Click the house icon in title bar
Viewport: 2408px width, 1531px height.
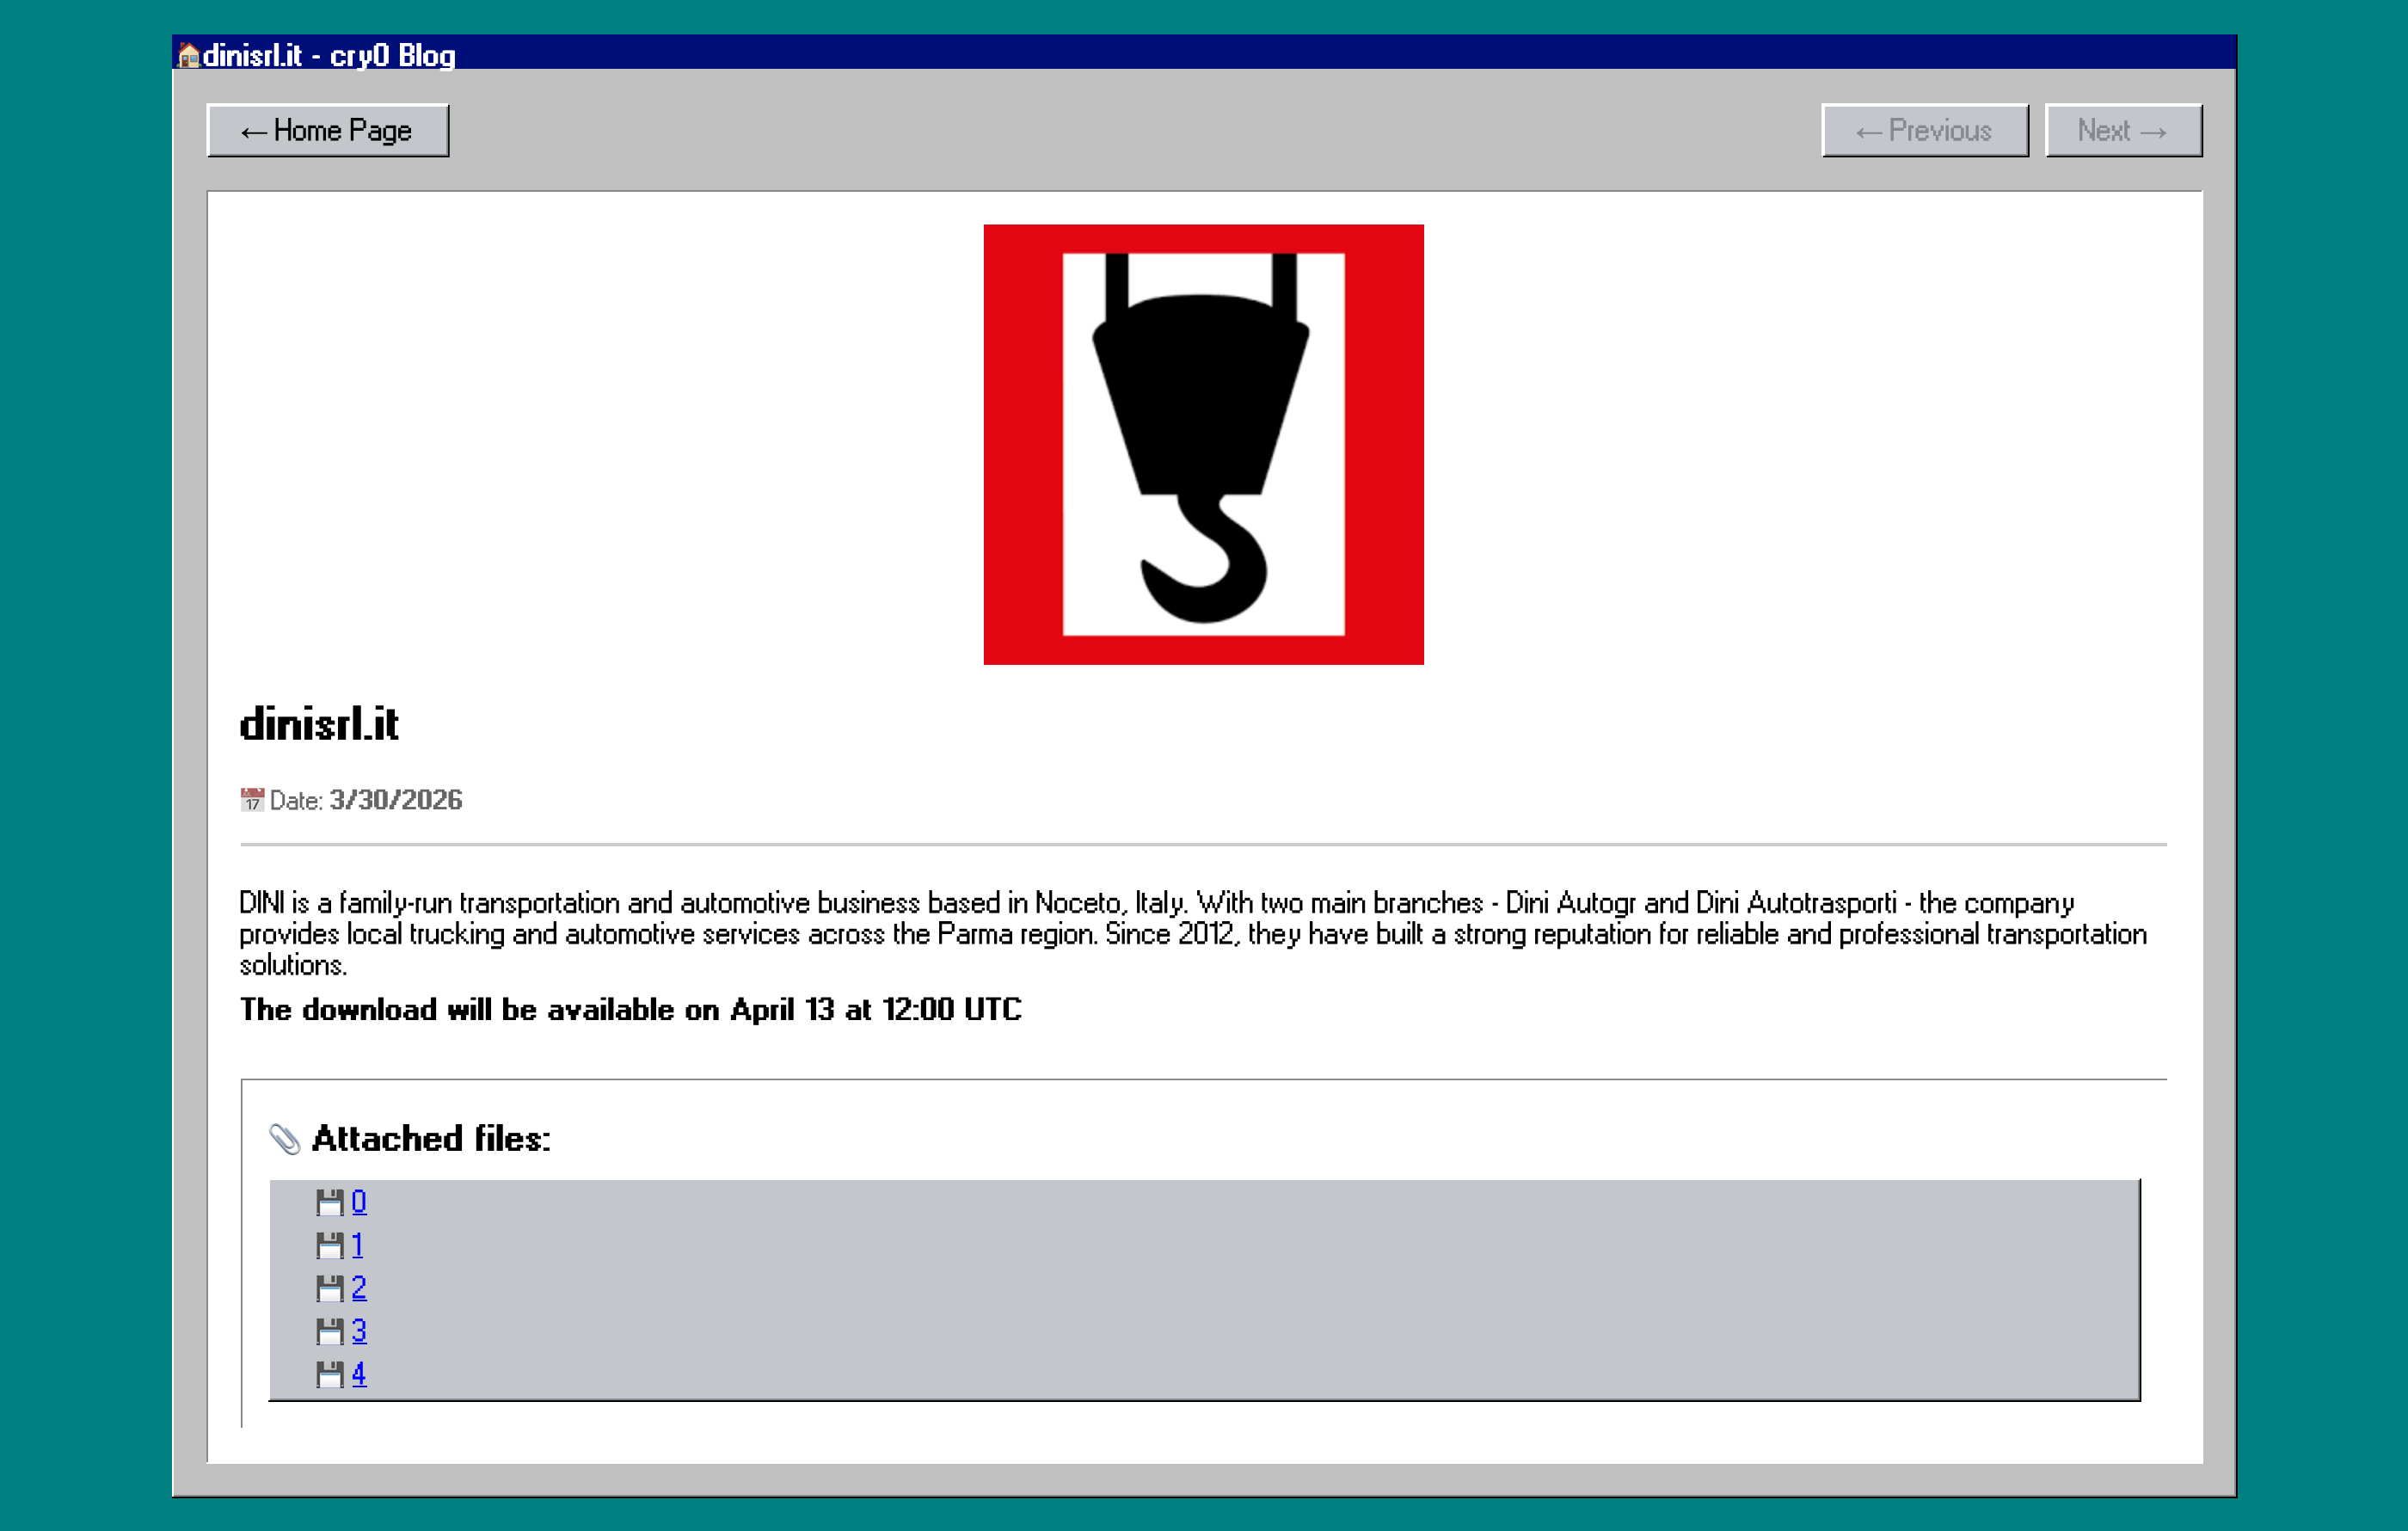click(188, 56)
